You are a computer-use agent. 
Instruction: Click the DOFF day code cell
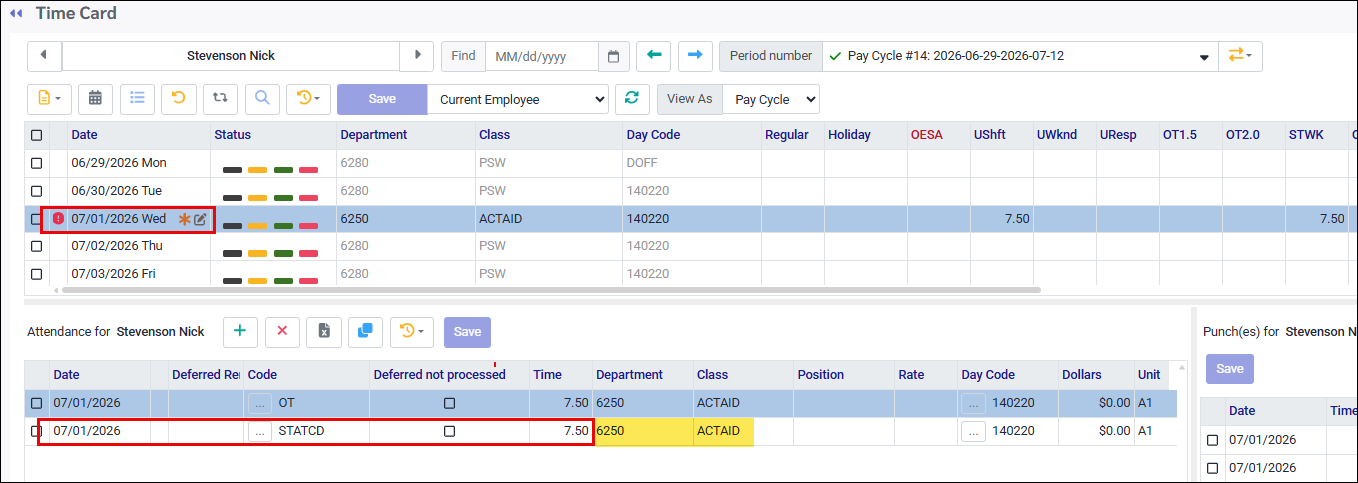pos(691,163)
